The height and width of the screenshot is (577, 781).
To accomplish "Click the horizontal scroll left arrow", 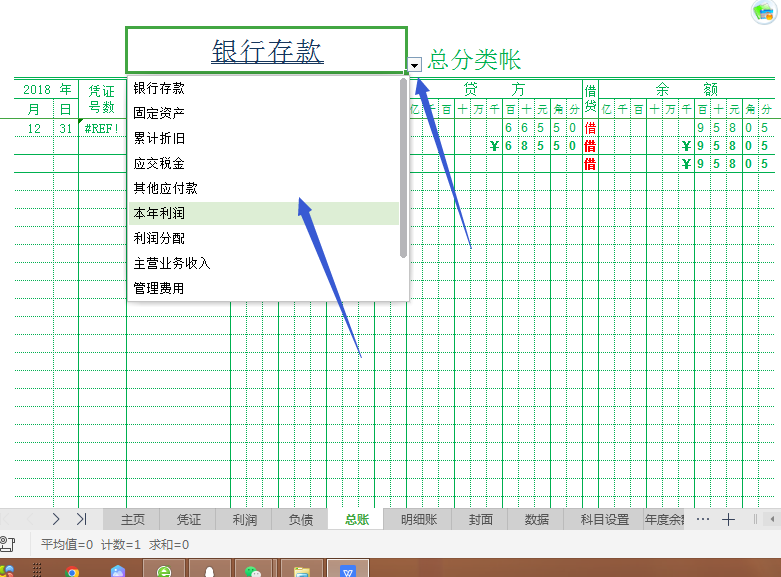I will click(772, 519).
